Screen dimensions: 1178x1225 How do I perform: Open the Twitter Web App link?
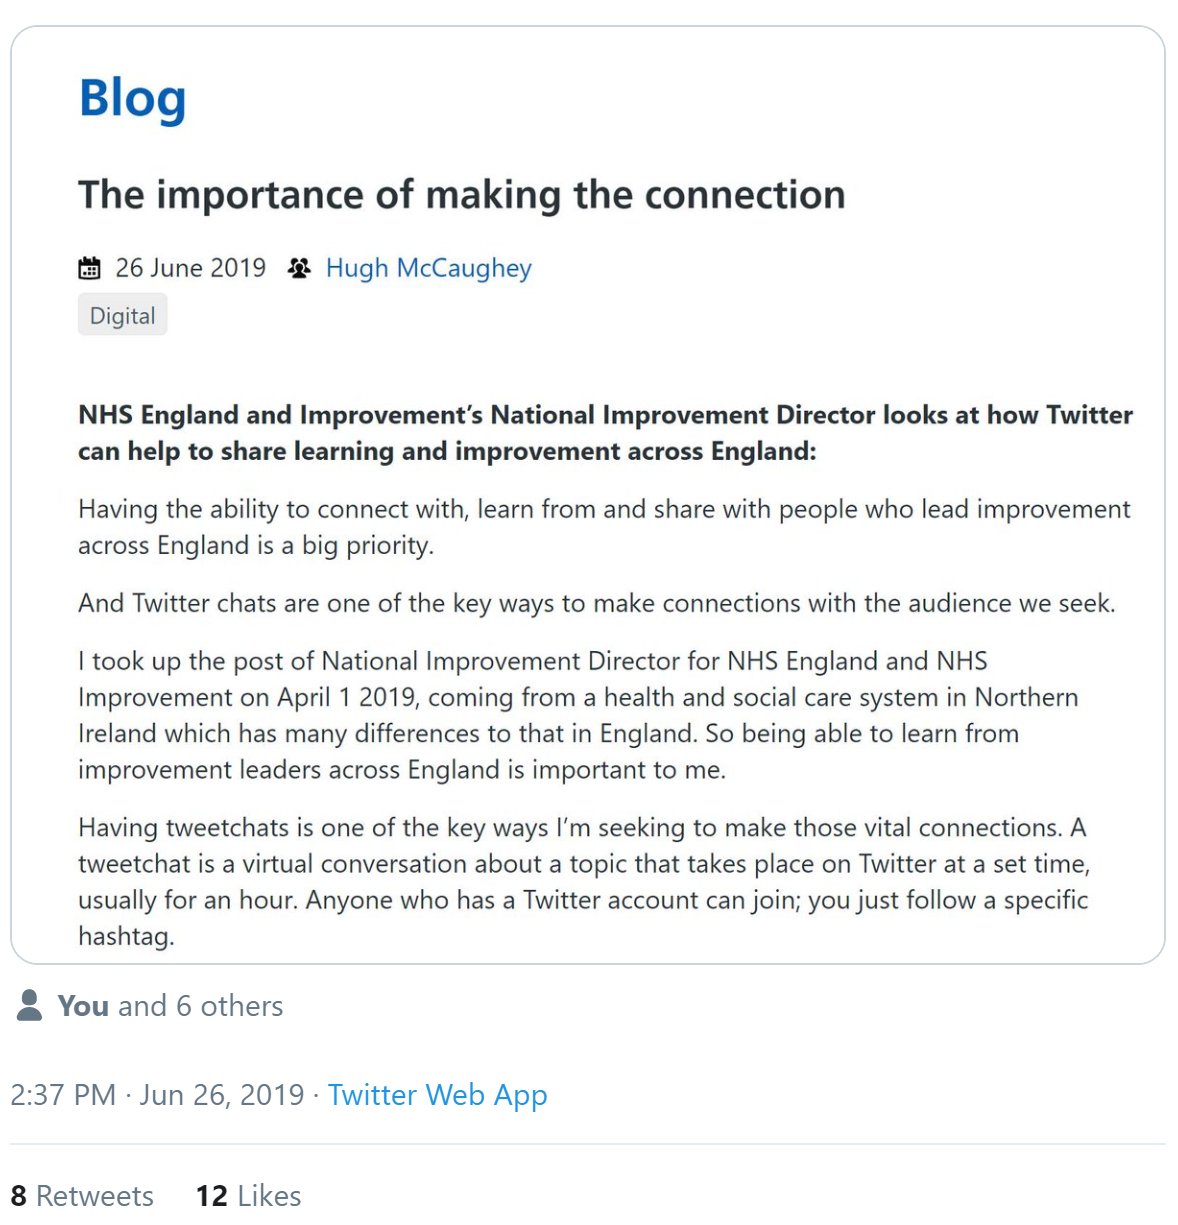tap(437, 1095)
